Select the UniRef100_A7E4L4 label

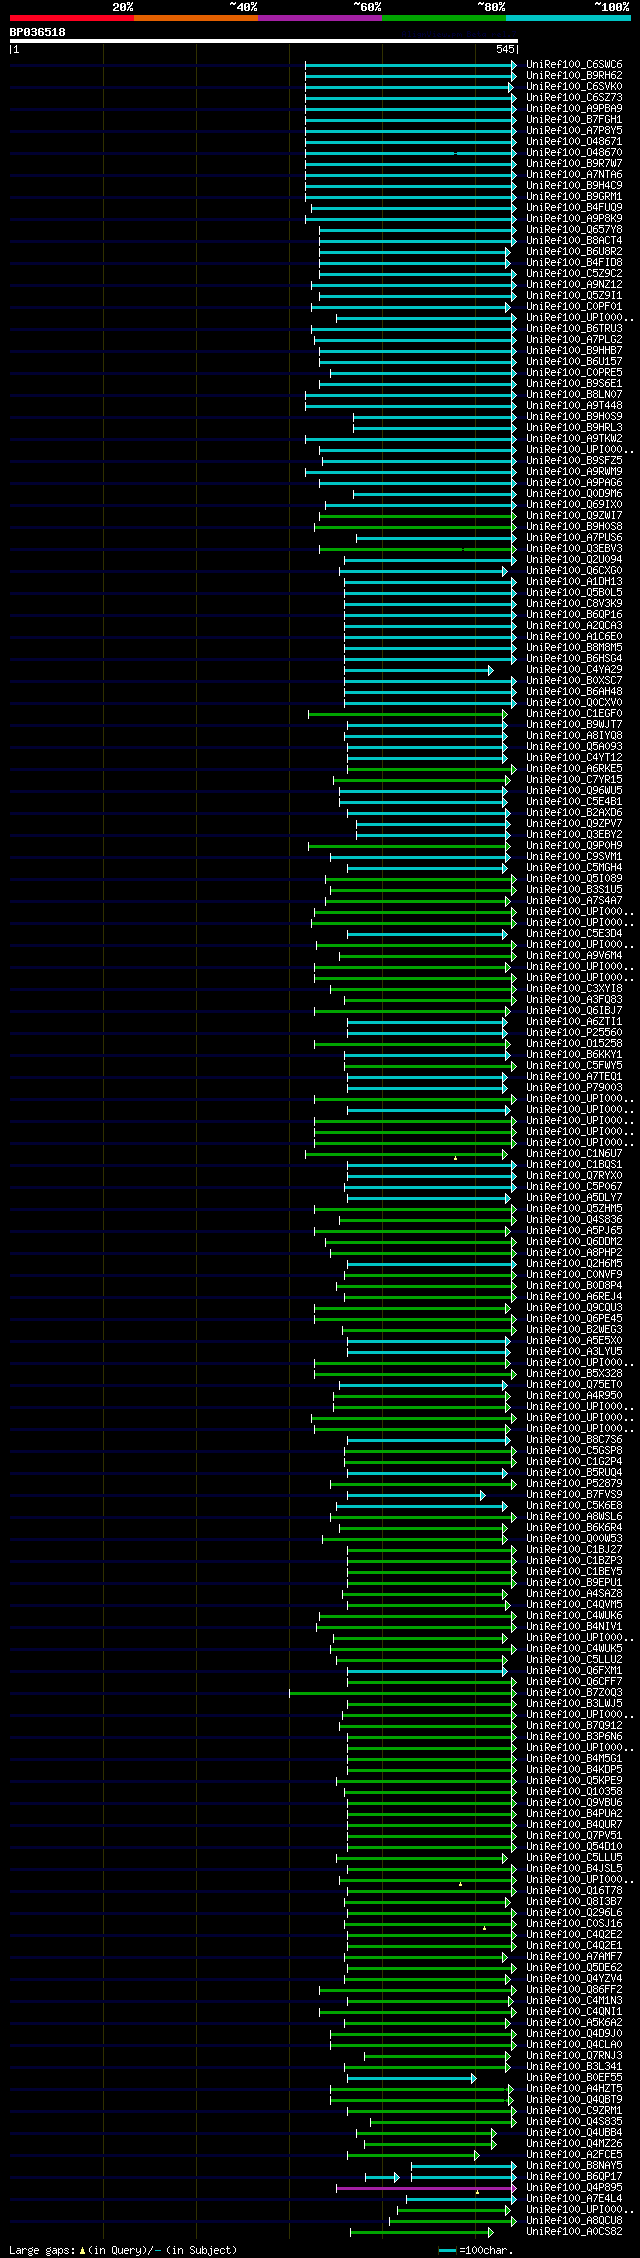[574, 2199]
